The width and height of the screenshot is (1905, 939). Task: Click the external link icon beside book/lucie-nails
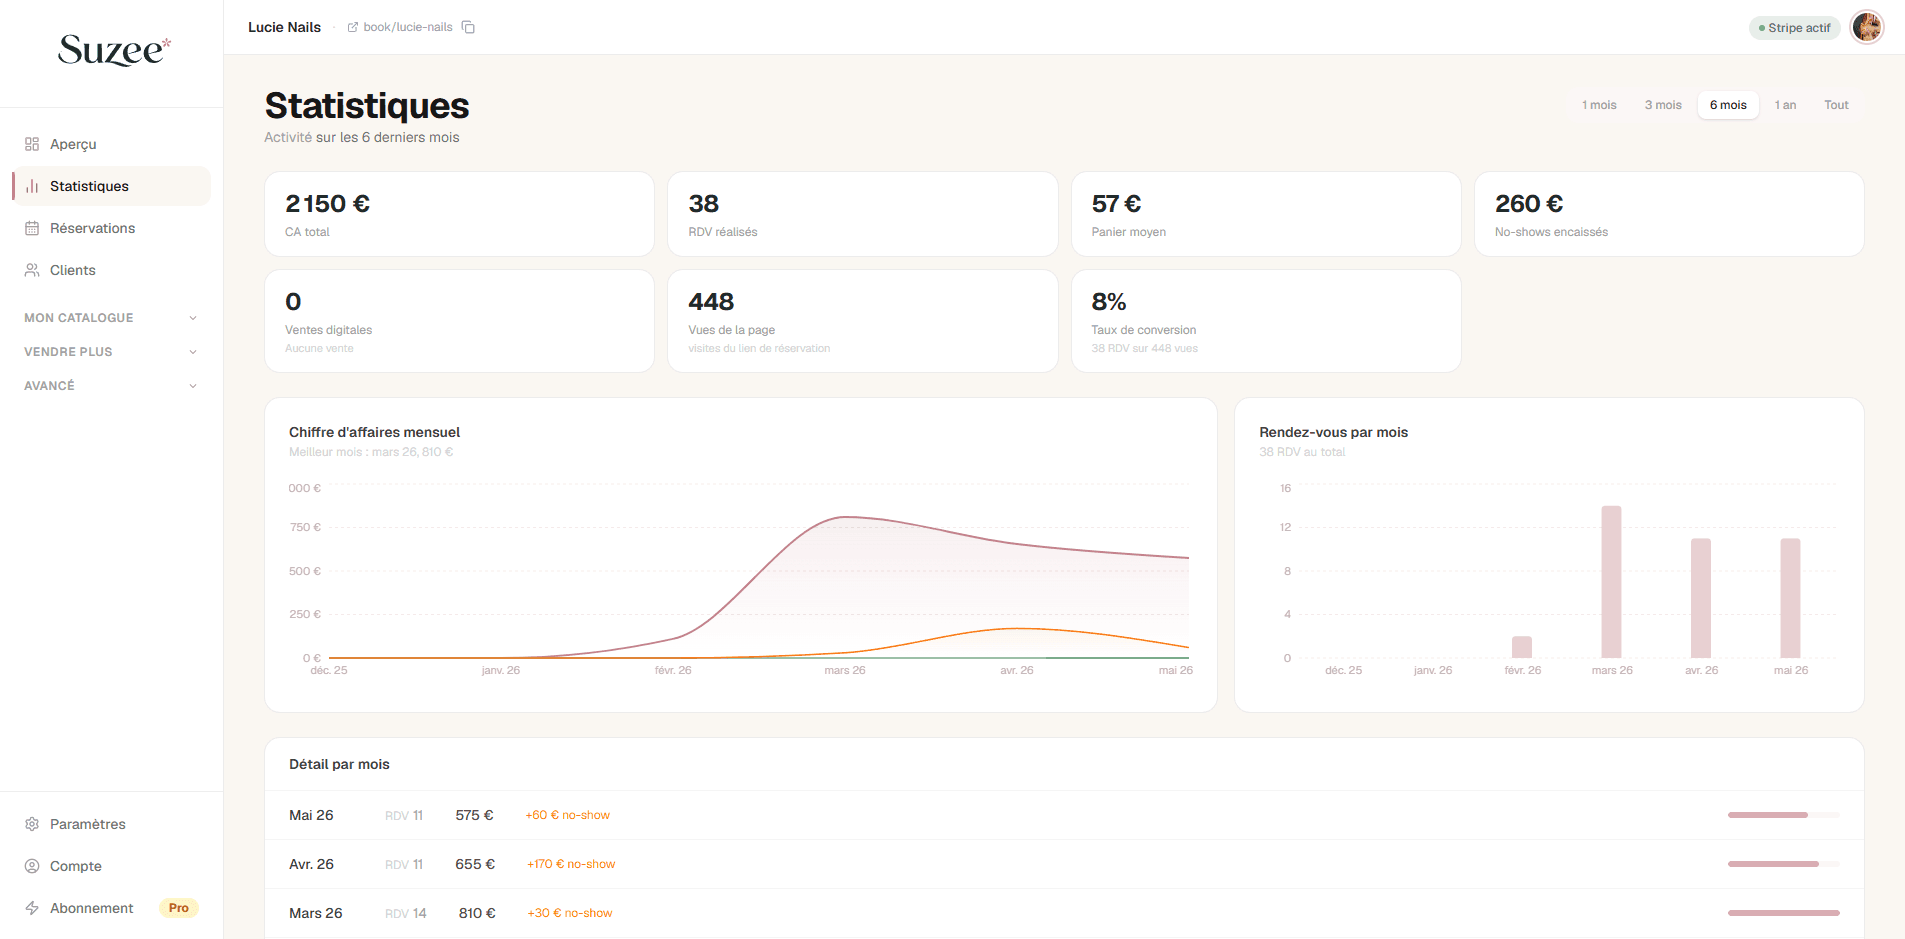[353, 27]
